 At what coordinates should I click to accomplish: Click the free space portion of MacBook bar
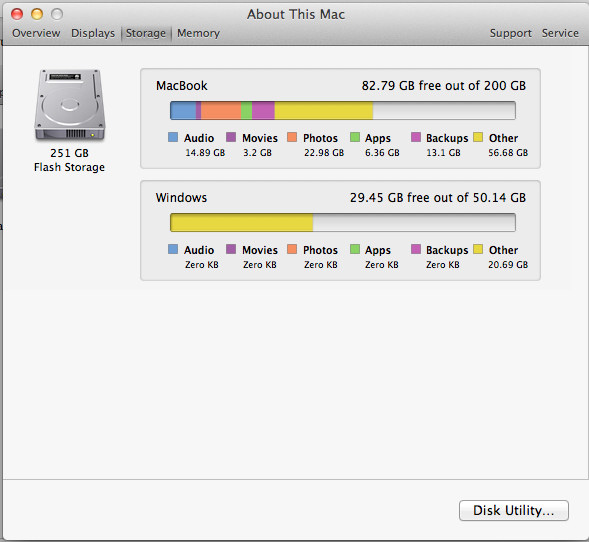point(444,111)
